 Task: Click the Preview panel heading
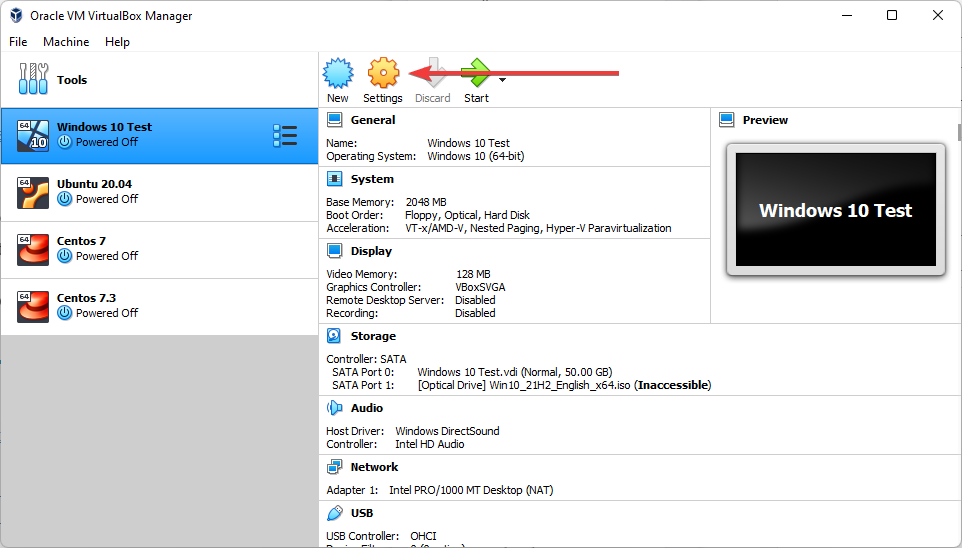click(x=765, y=120)
